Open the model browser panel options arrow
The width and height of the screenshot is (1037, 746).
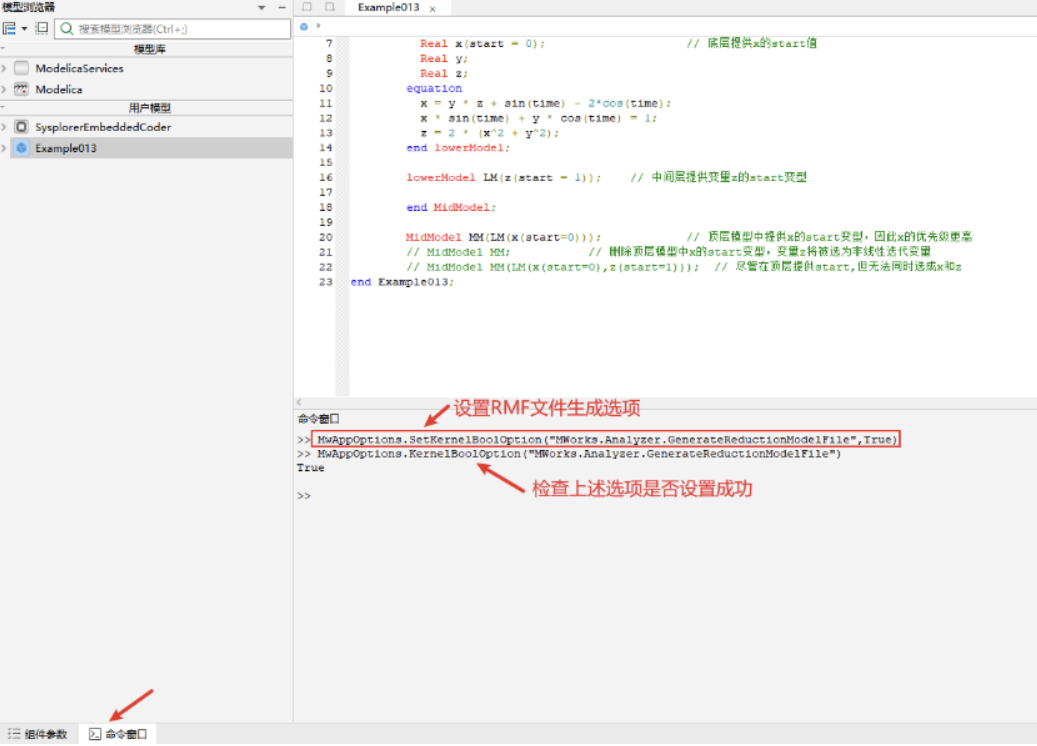[262, 7]
